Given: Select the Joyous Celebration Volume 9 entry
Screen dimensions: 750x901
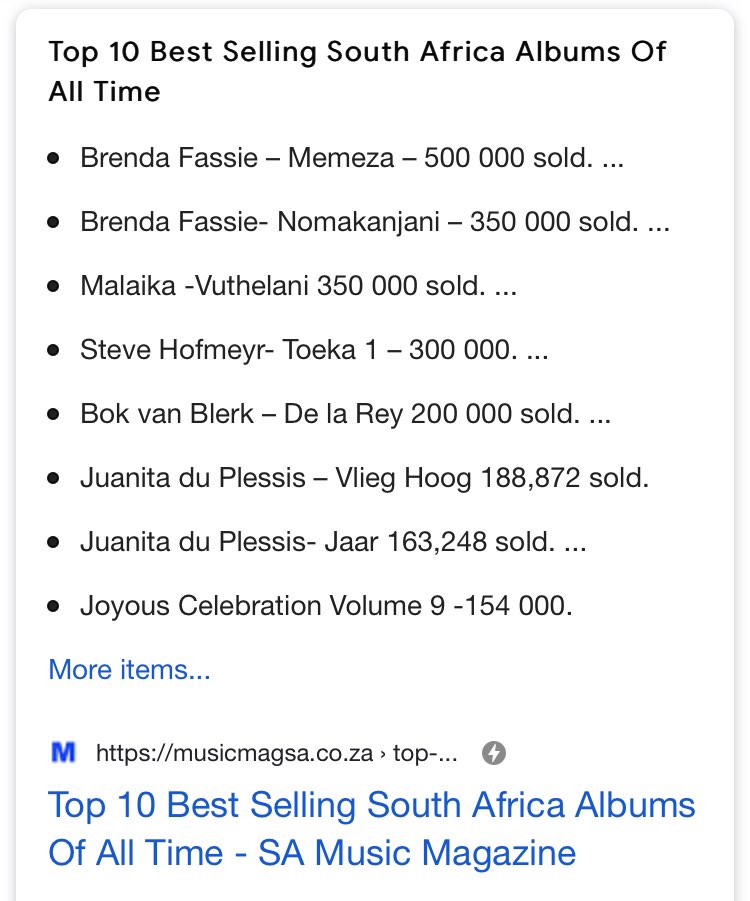Looking at the screenshot, I should click(326, 606).
